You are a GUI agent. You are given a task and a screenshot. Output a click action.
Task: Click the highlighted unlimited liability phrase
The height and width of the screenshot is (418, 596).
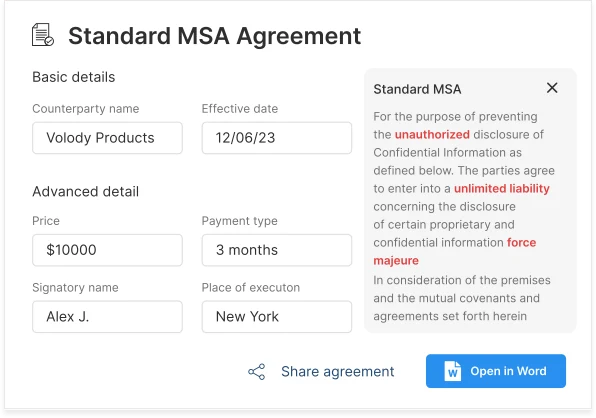pos(502,188)
